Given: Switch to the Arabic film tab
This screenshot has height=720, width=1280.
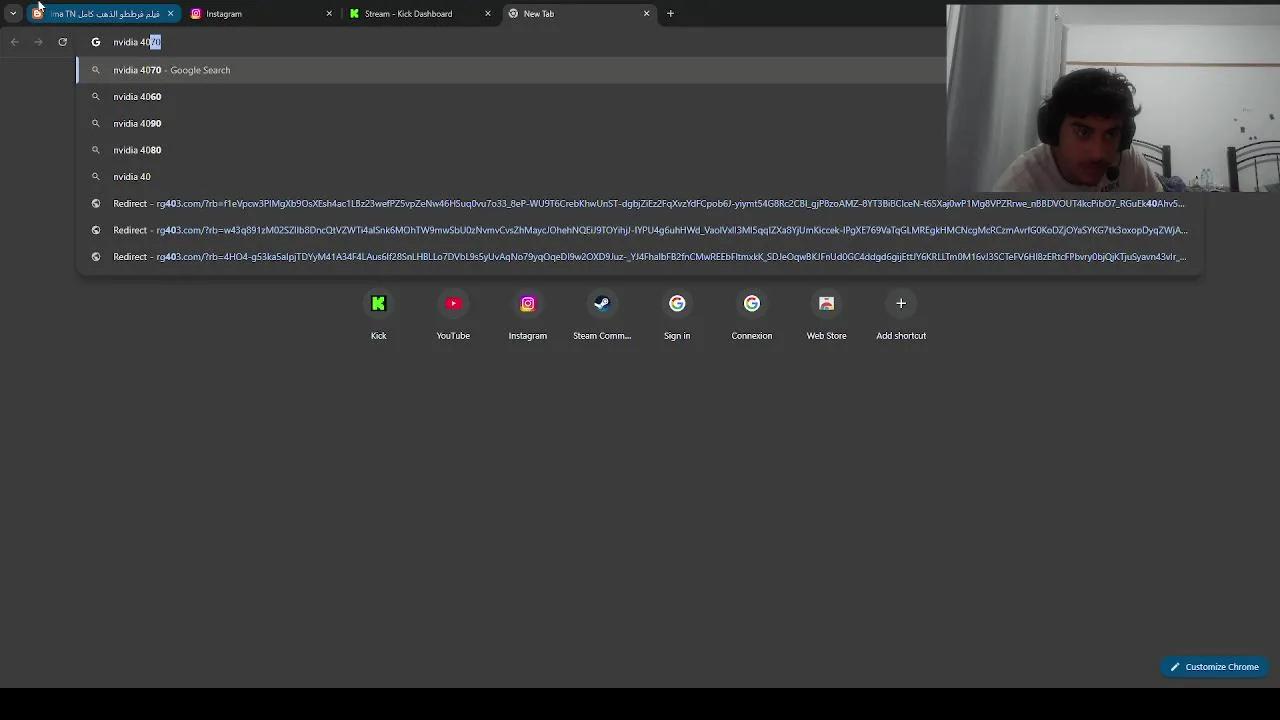Looking at the screenshot, I should (104, 14).
